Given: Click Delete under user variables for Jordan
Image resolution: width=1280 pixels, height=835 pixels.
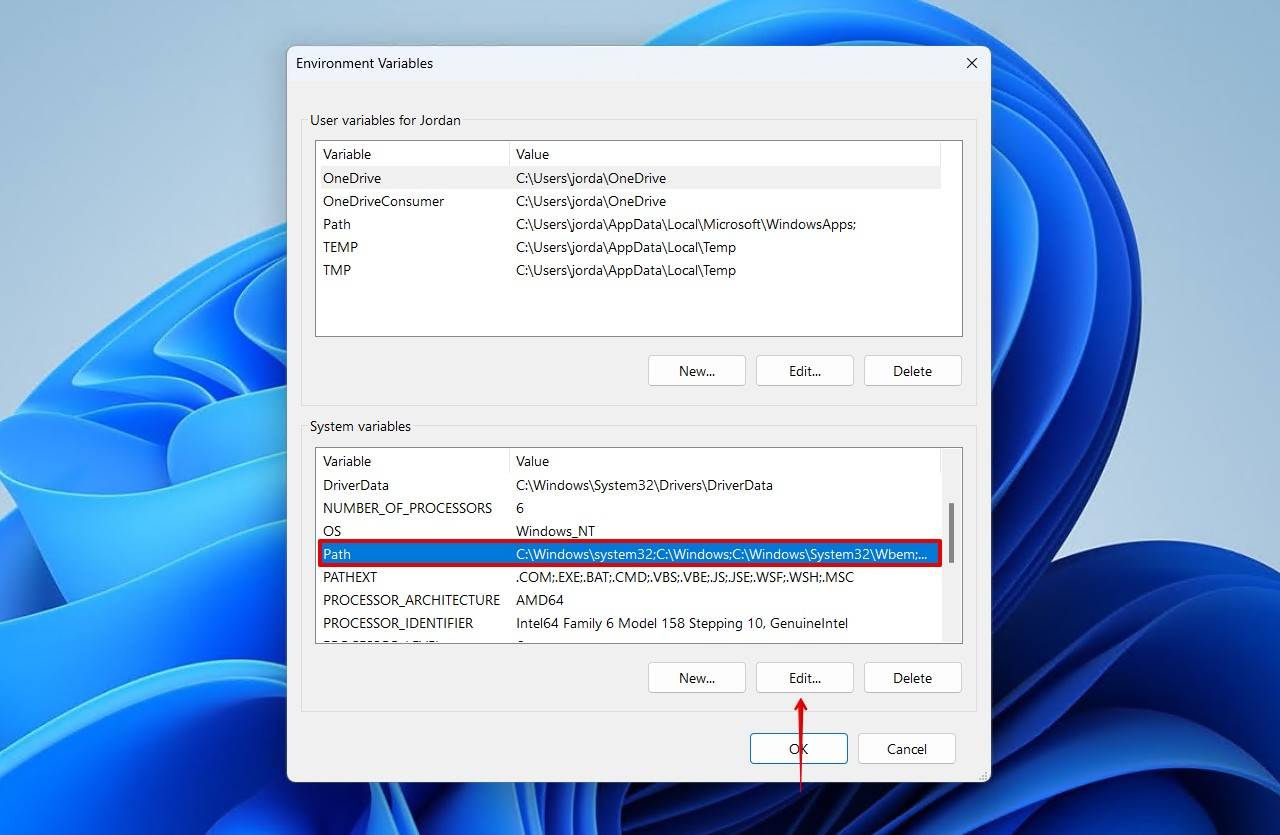Looking at the screenshot, I should pos(912,371).
